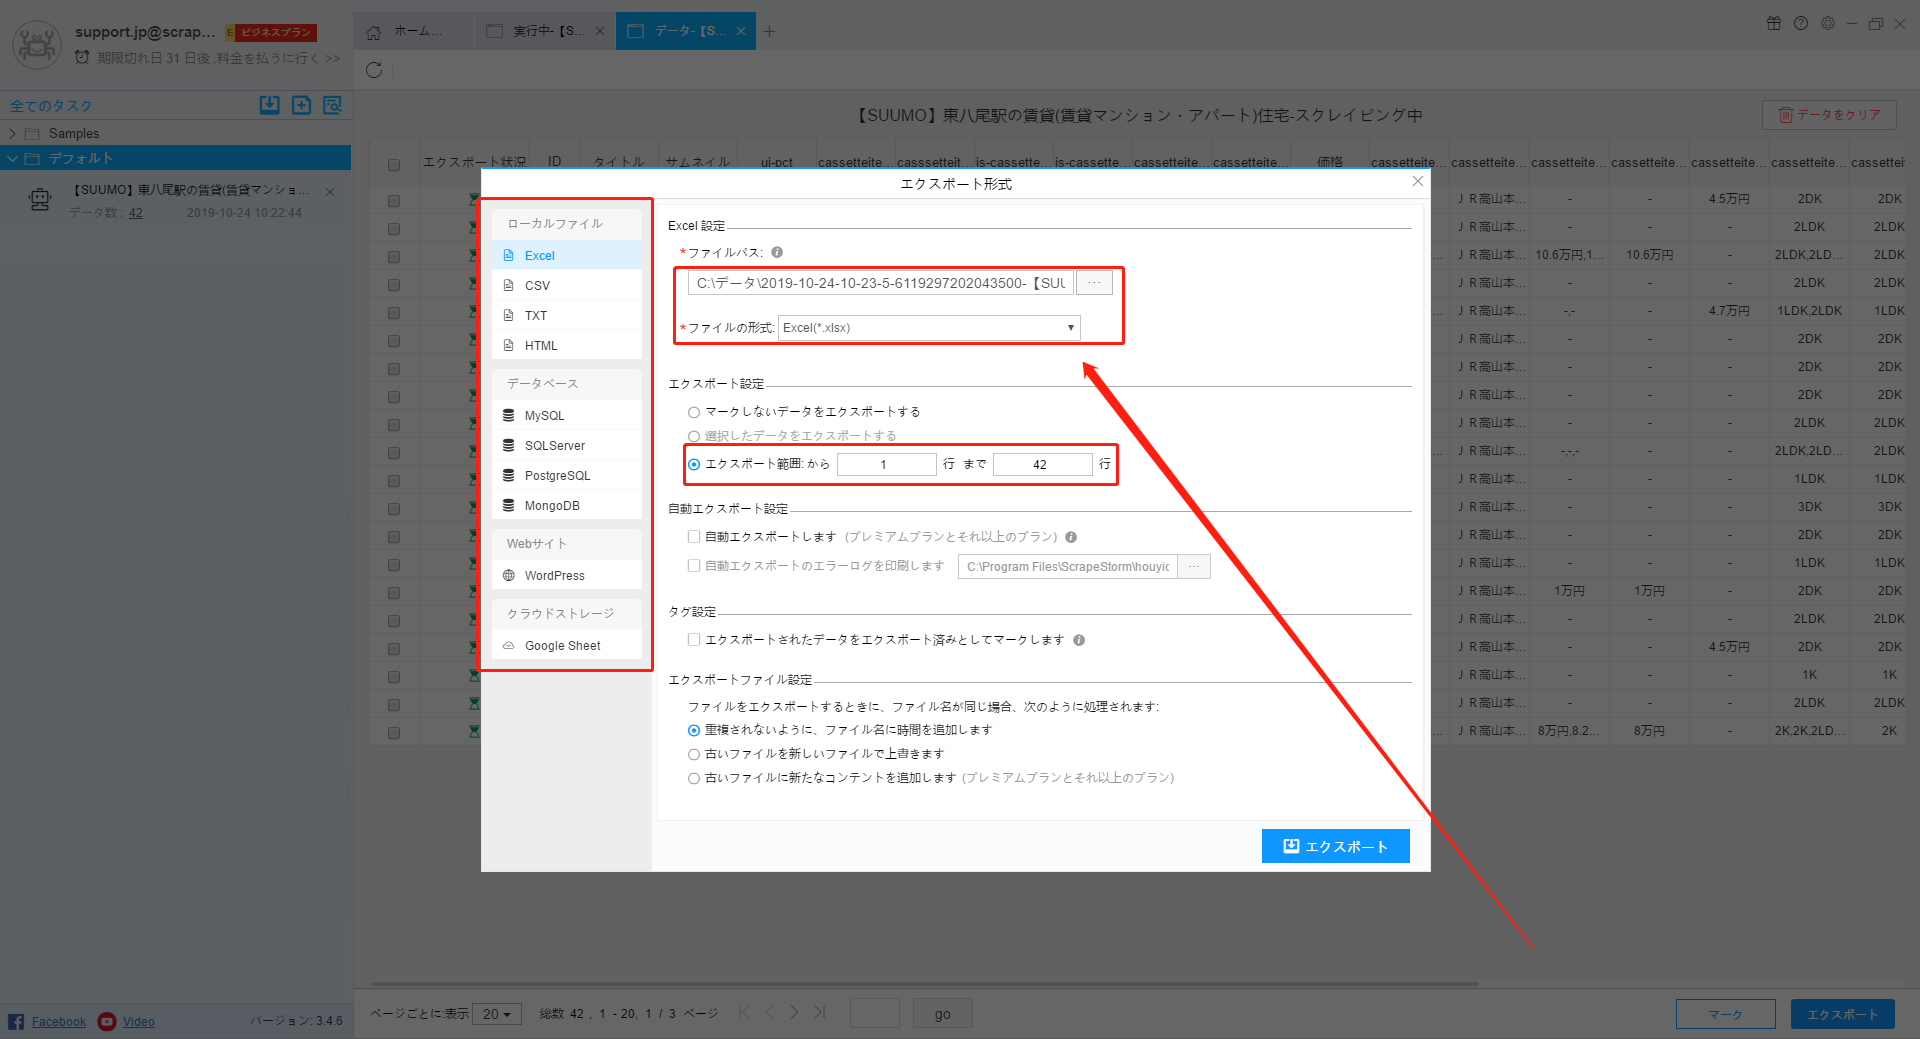1920x1039 pixels.
Task: Choose CSV local file export option
Action: [566, 285]
